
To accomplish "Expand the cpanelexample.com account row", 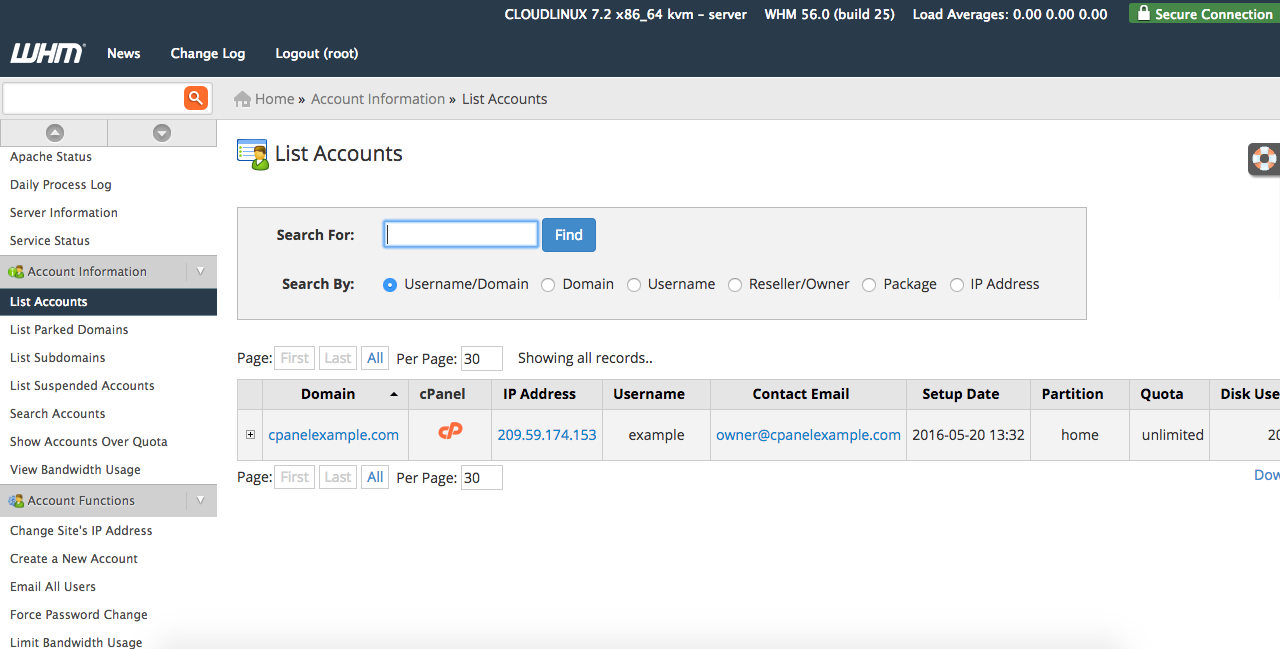I will coord(250,435).
